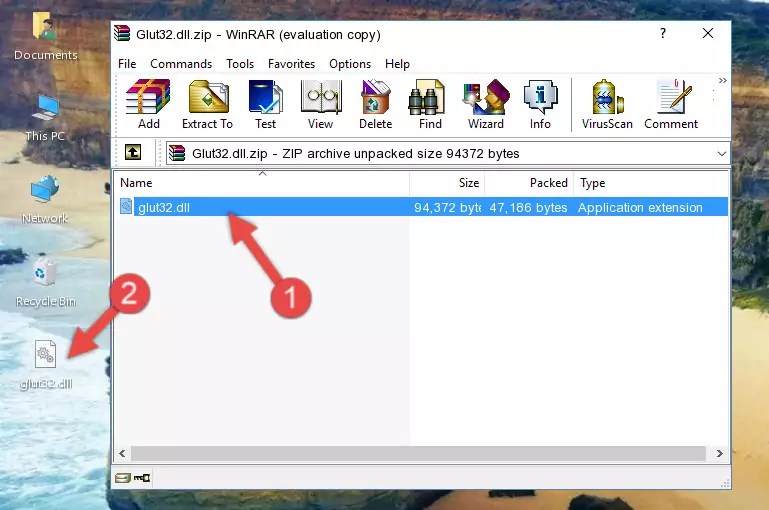Click the disk drive status bar icon

pyautogui.click(x=123, y=478)
